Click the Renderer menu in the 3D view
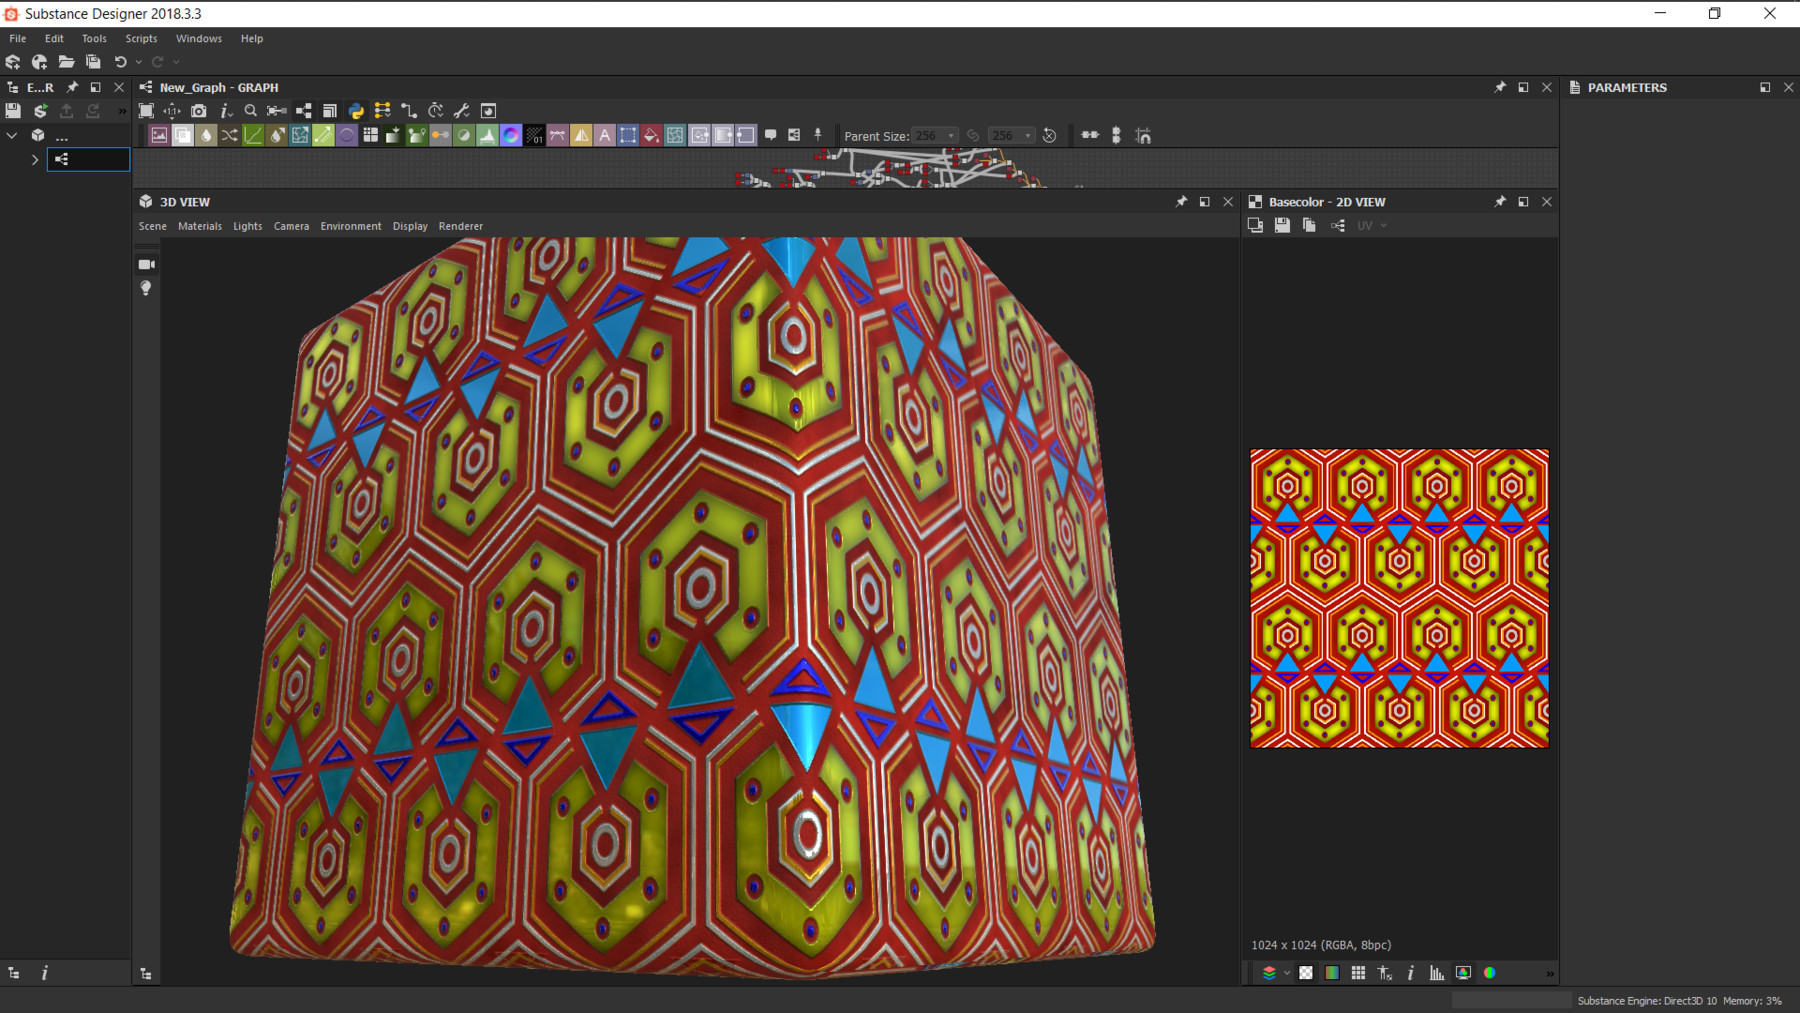 [461, 226]
